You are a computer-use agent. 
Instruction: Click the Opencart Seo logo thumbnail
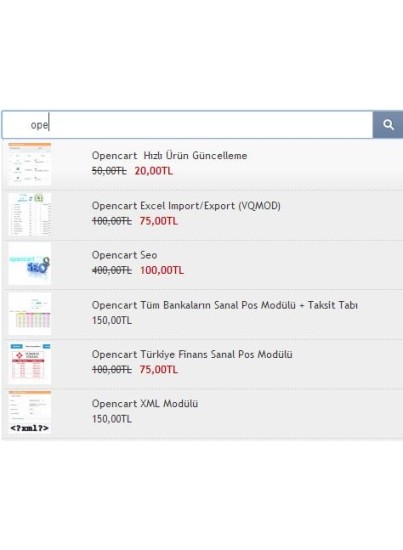[30, 264]
